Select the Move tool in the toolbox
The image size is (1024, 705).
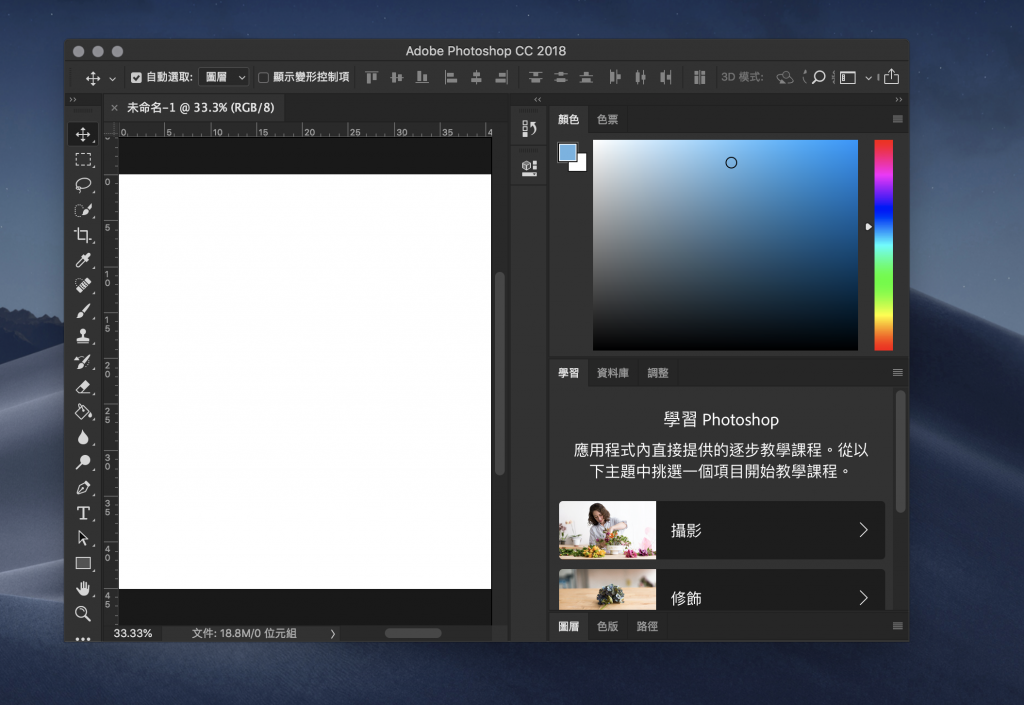point(83,134)
